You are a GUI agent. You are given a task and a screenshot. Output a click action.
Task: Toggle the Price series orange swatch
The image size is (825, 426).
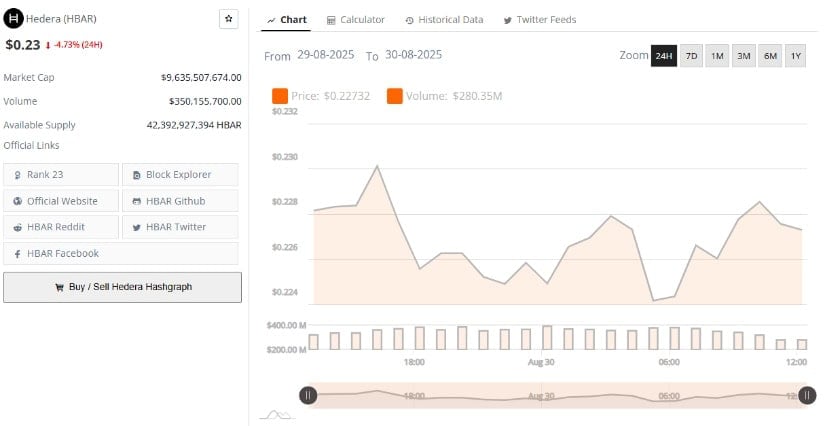point(280,96)
